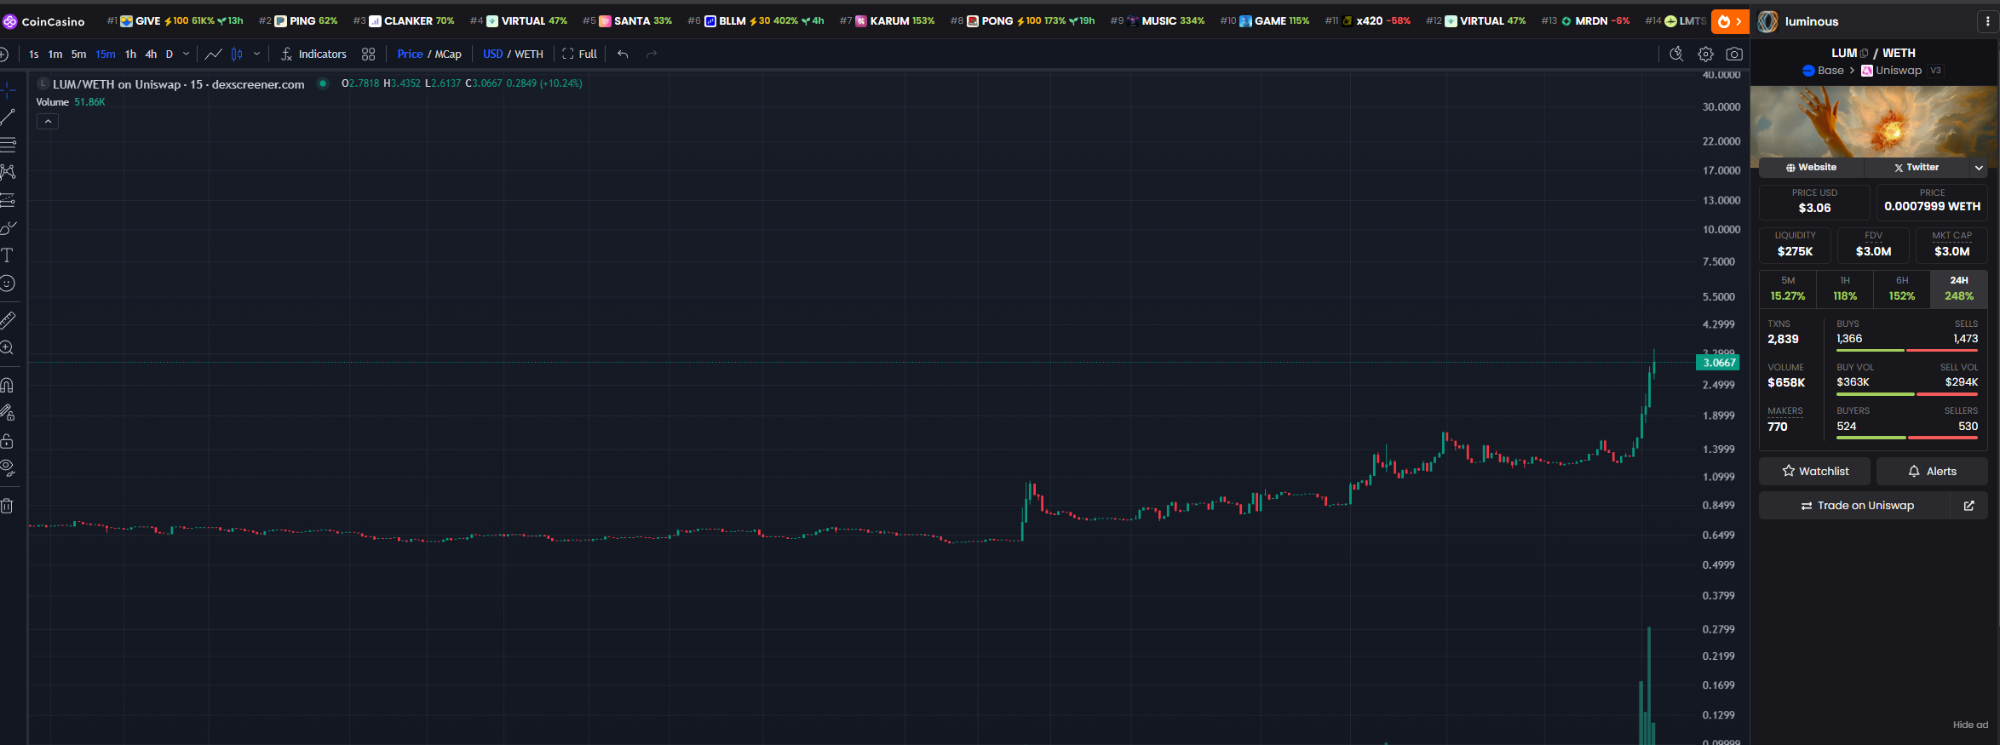
Task: Toggle lock all drawings
Action: 8,441
